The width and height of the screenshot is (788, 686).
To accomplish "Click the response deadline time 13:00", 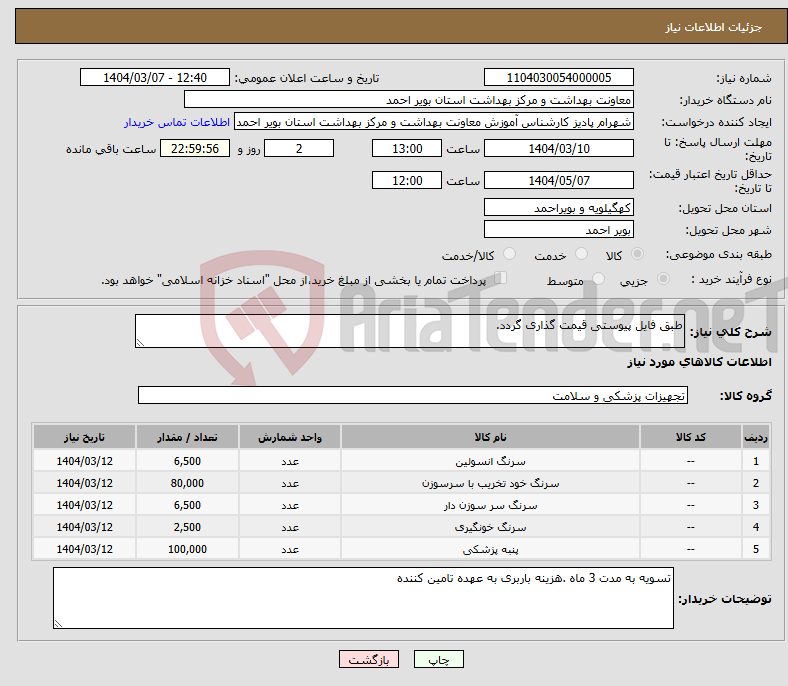I will click(407, 148).
